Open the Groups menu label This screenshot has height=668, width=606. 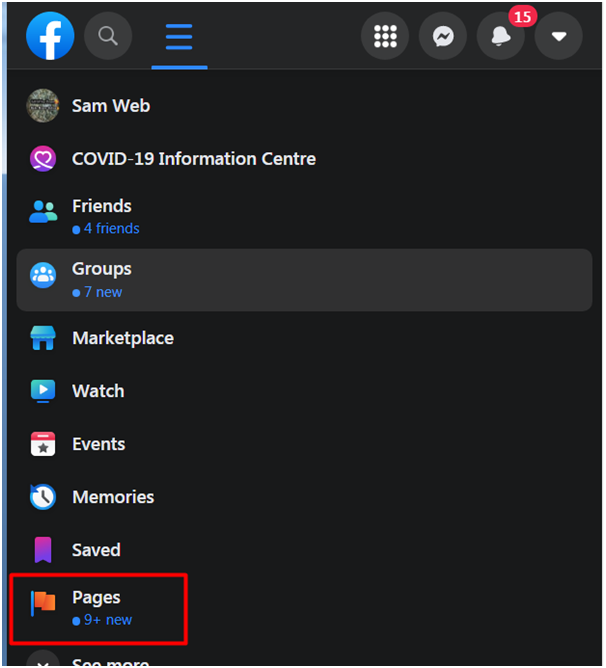[102, 269]
